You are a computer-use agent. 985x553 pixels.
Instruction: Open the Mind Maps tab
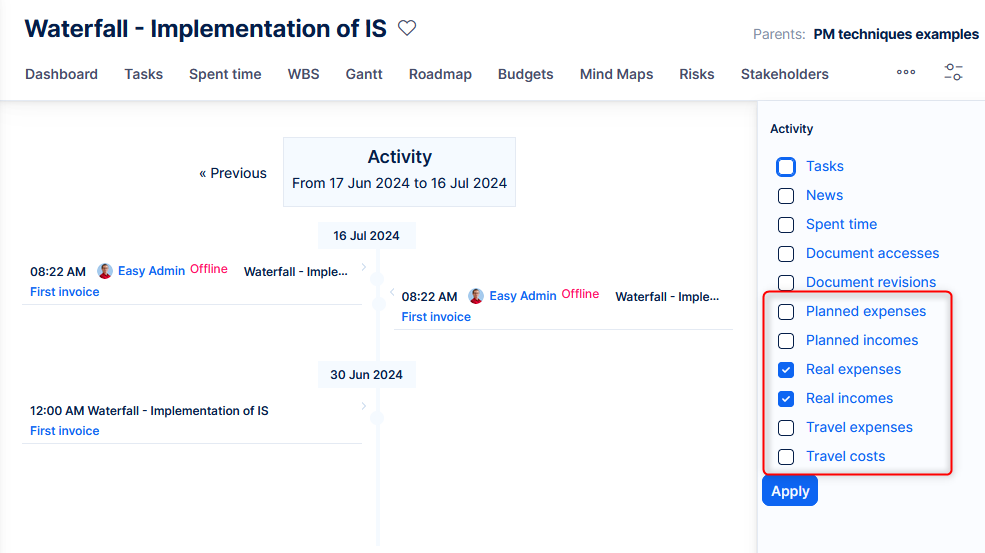click(x=616, y=74)
